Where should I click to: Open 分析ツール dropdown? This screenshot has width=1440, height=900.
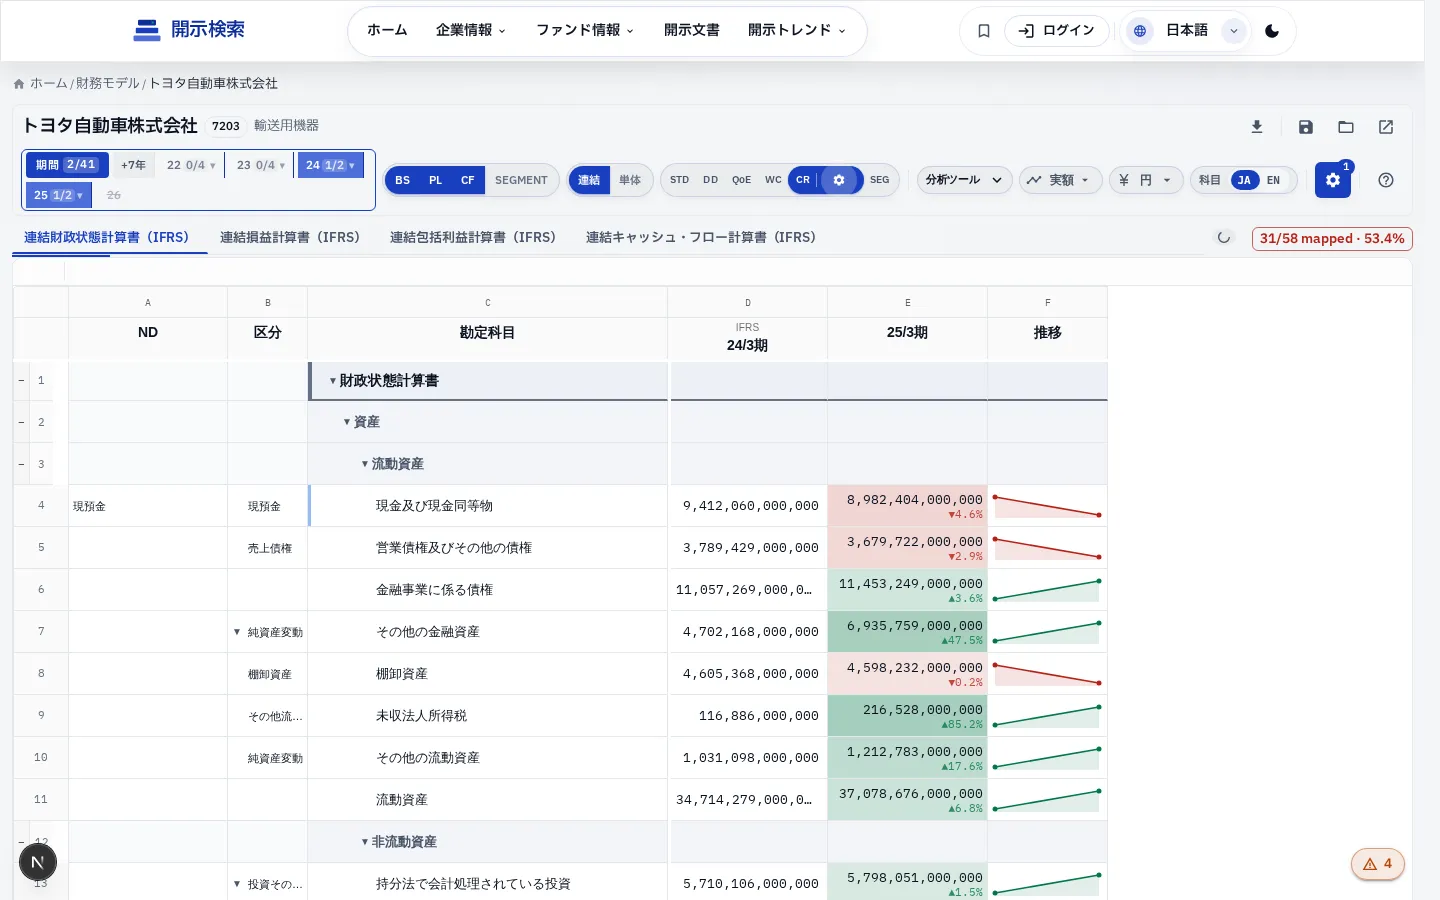point(964,180)
